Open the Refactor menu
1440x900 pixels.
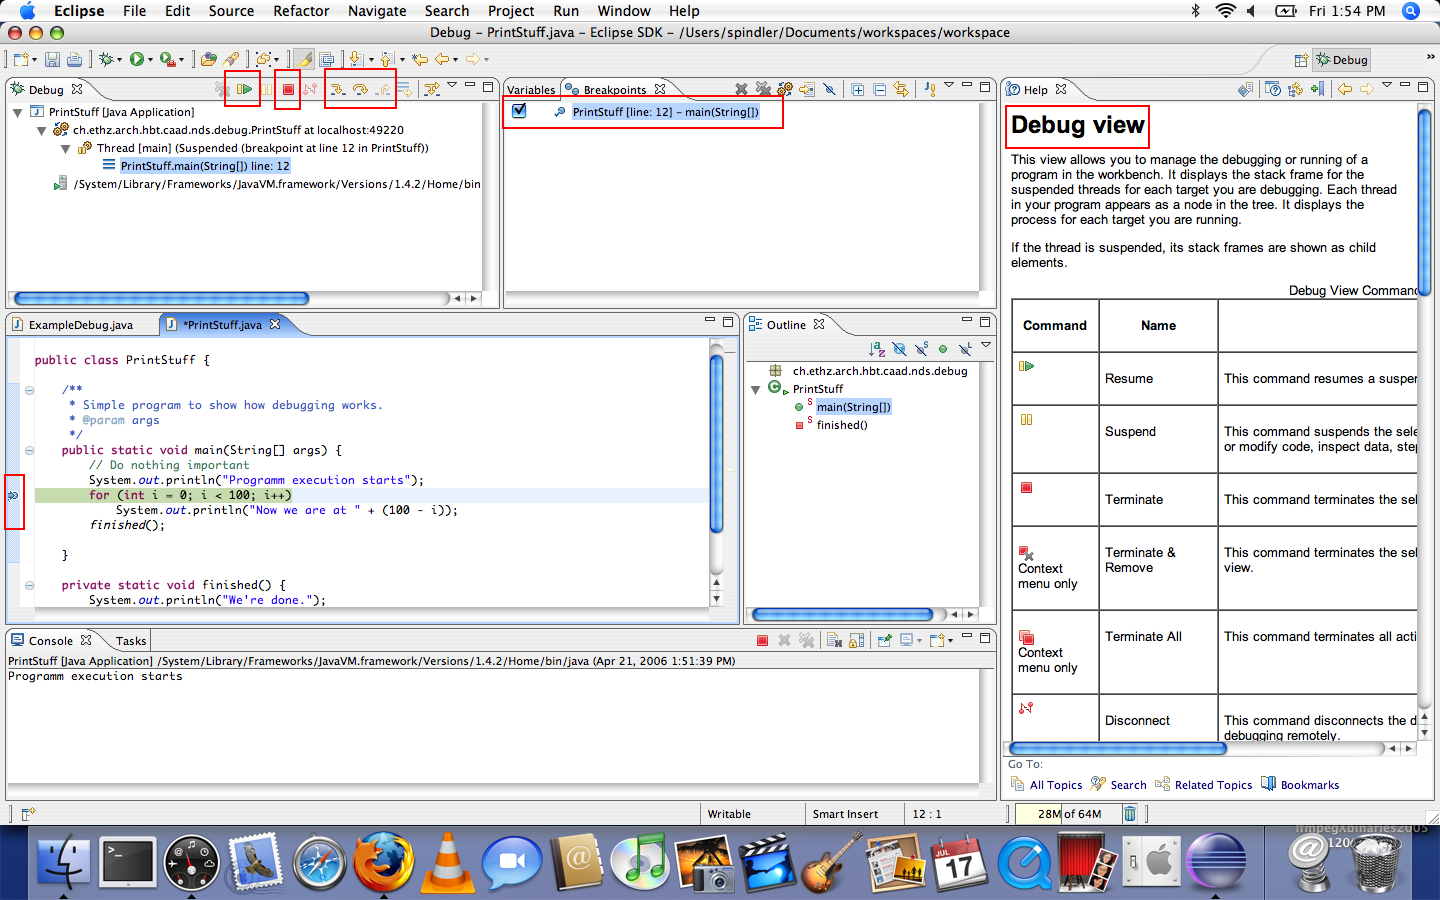point(301,11)
